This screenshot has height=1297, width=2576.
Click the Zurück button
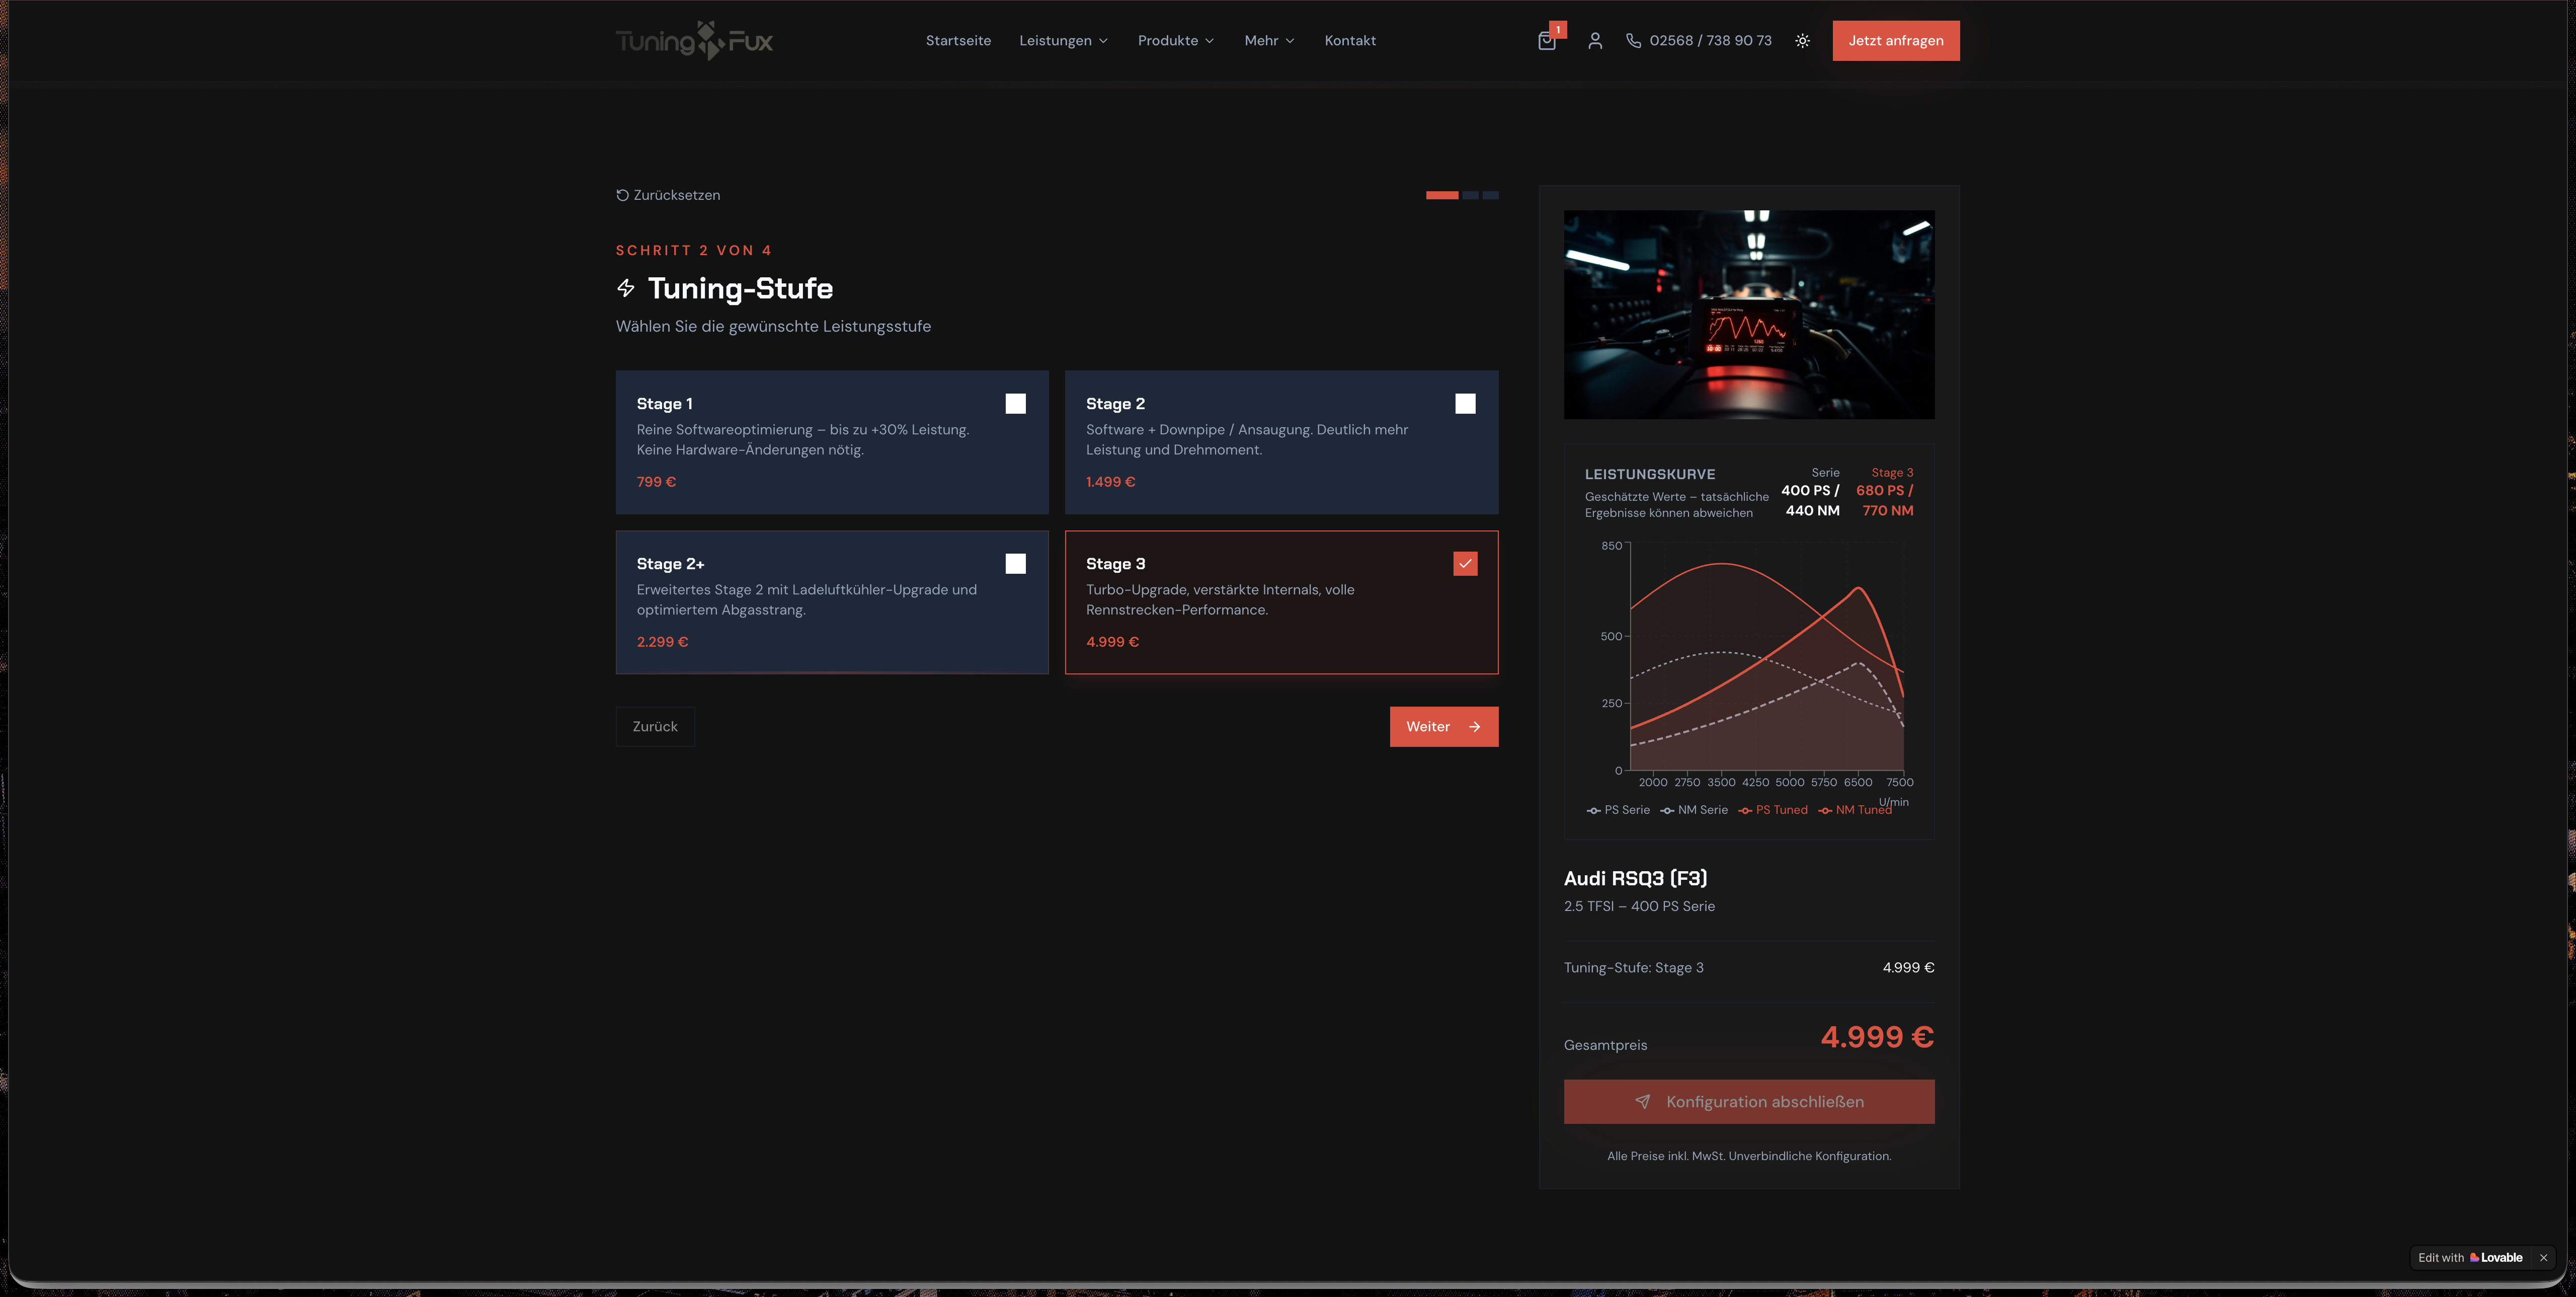pos(655,727)
